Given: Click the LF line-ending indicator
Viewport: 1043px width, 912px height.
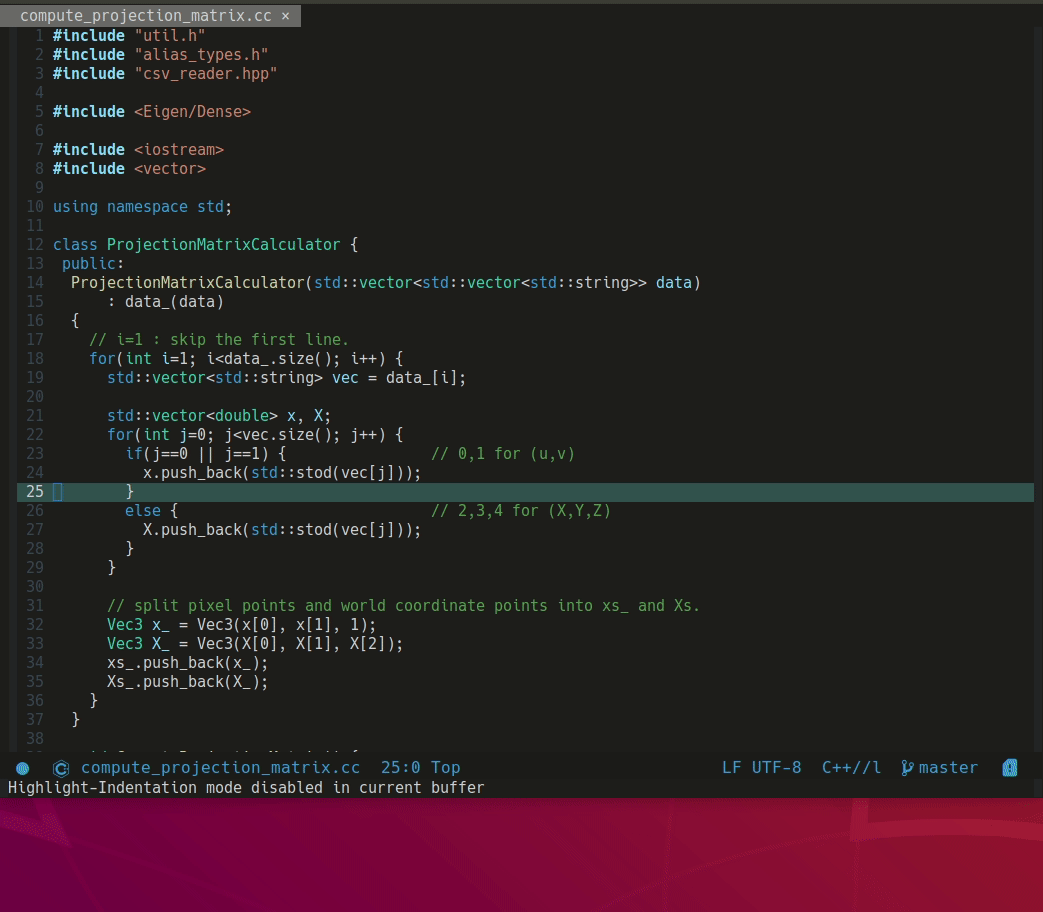Looking at the screenshot, I should tap(732, 768).
